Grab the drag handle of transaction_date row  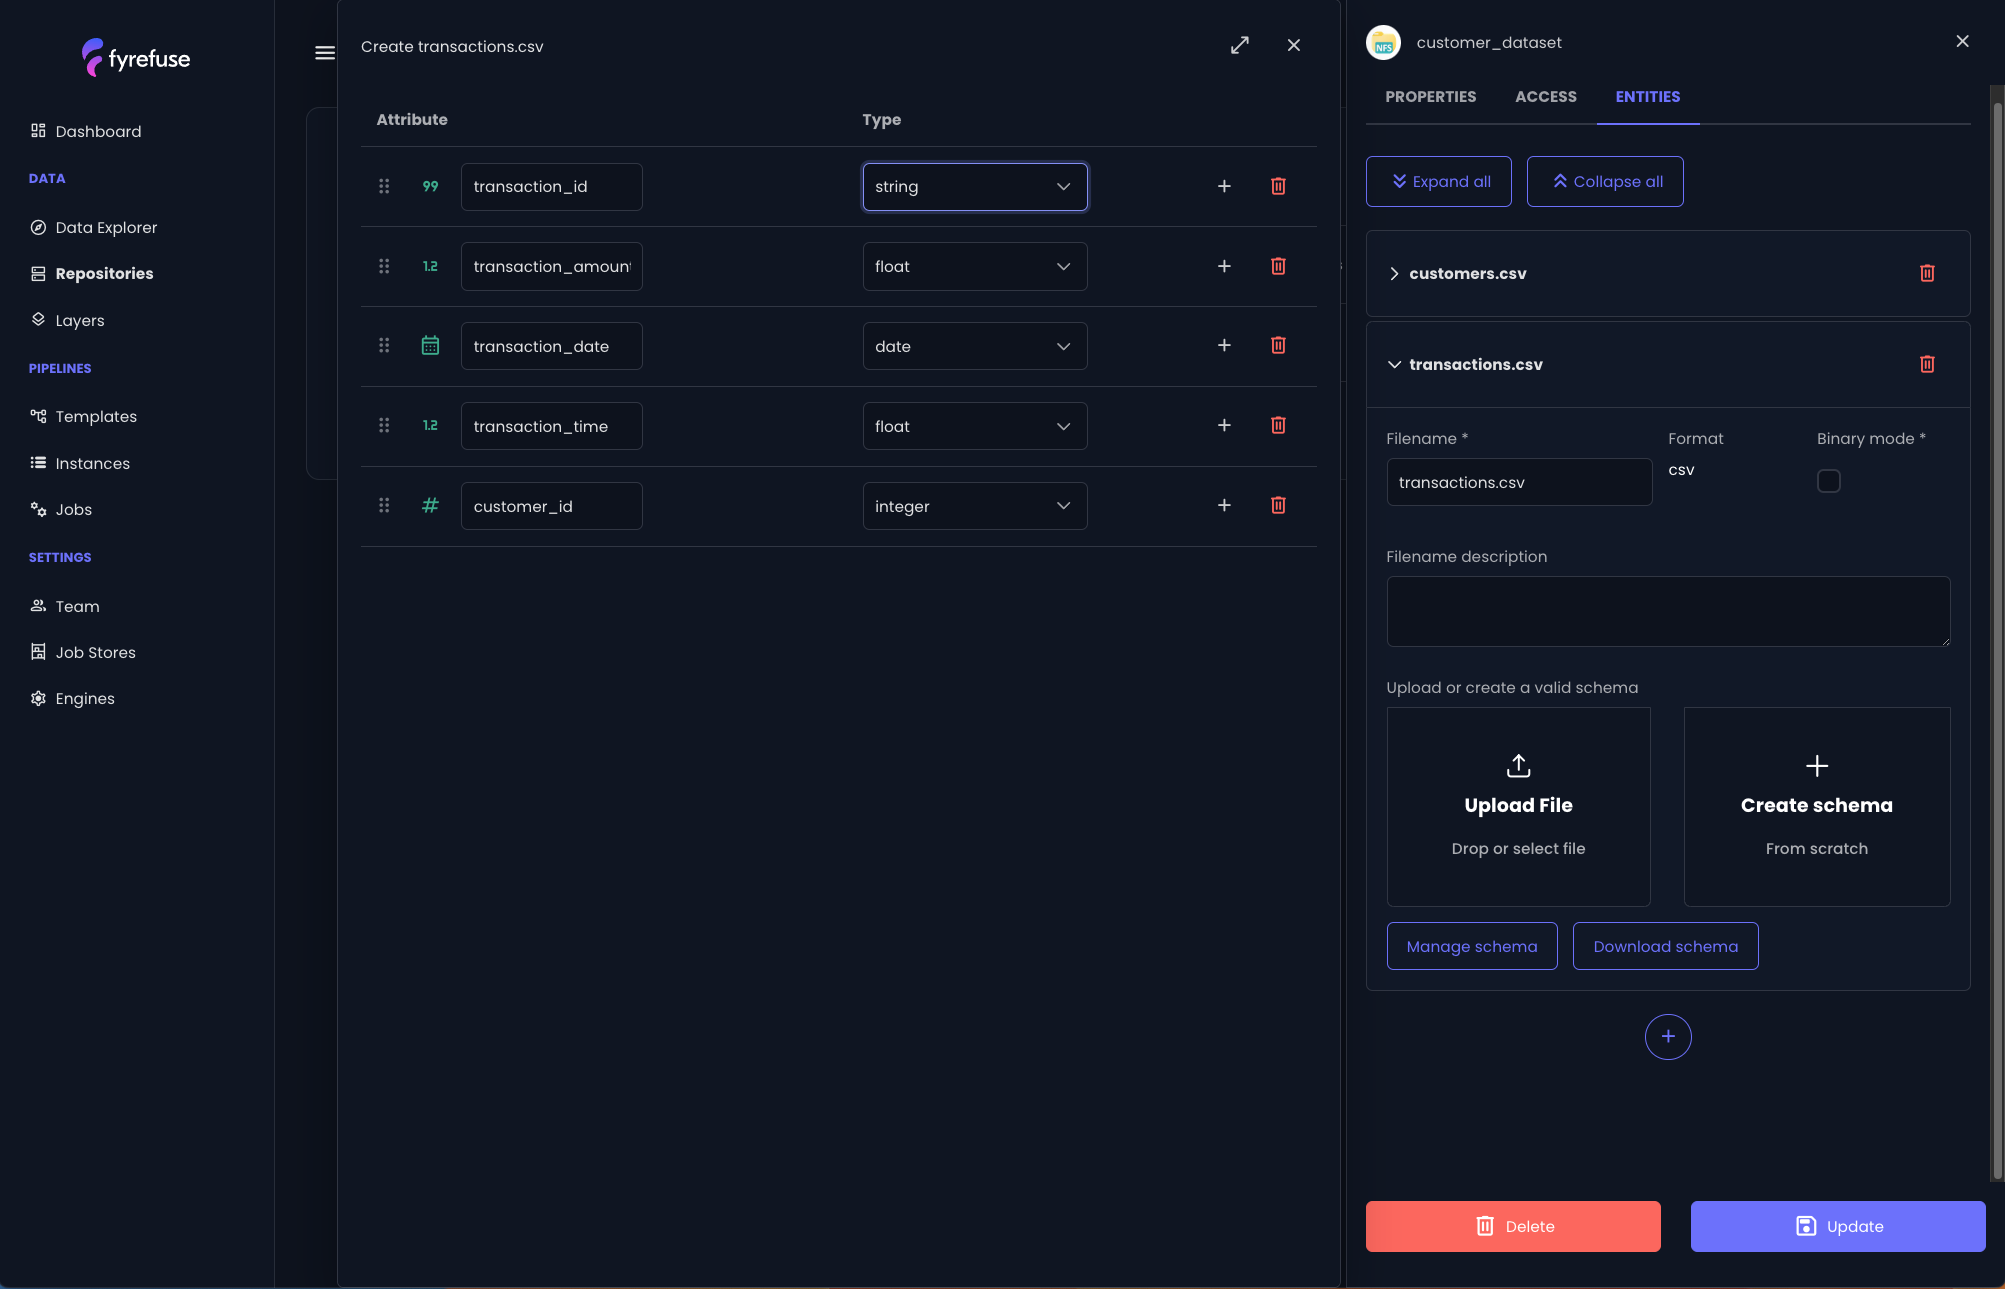click(x=384, y=345)
